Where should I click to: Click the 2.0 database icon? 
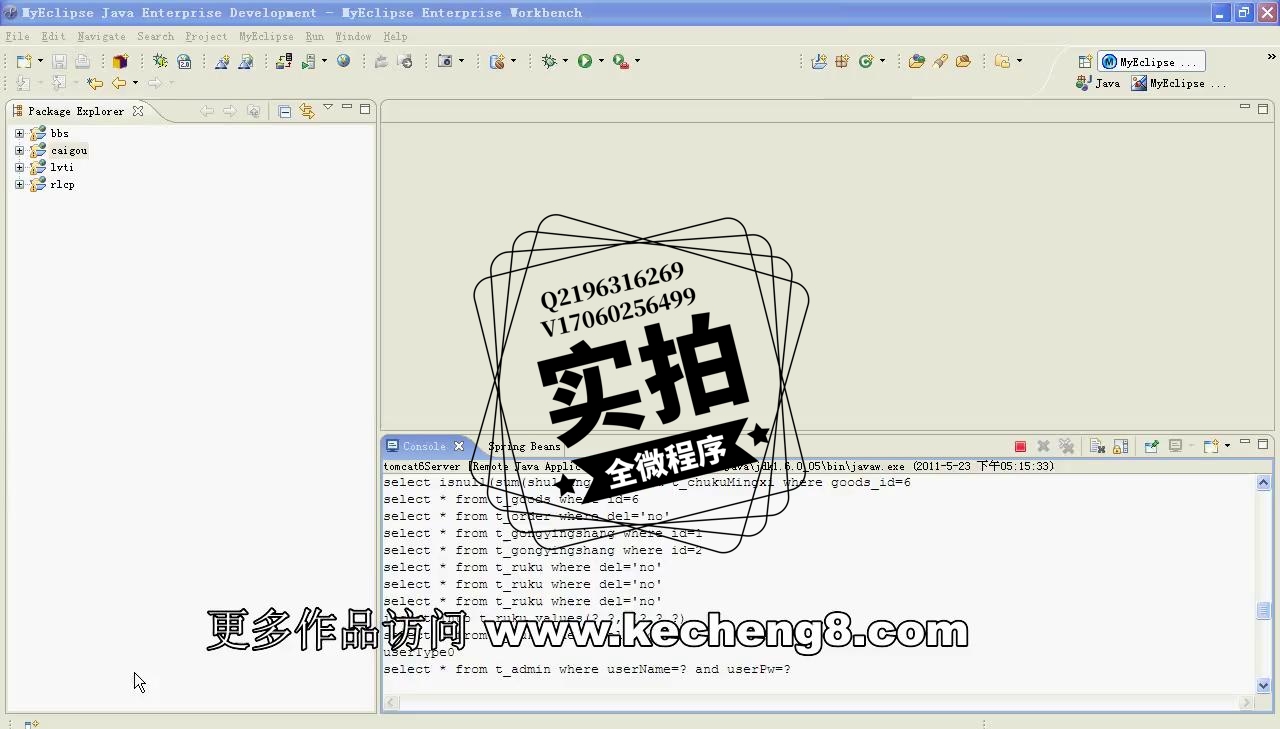[x=184, y=61]
